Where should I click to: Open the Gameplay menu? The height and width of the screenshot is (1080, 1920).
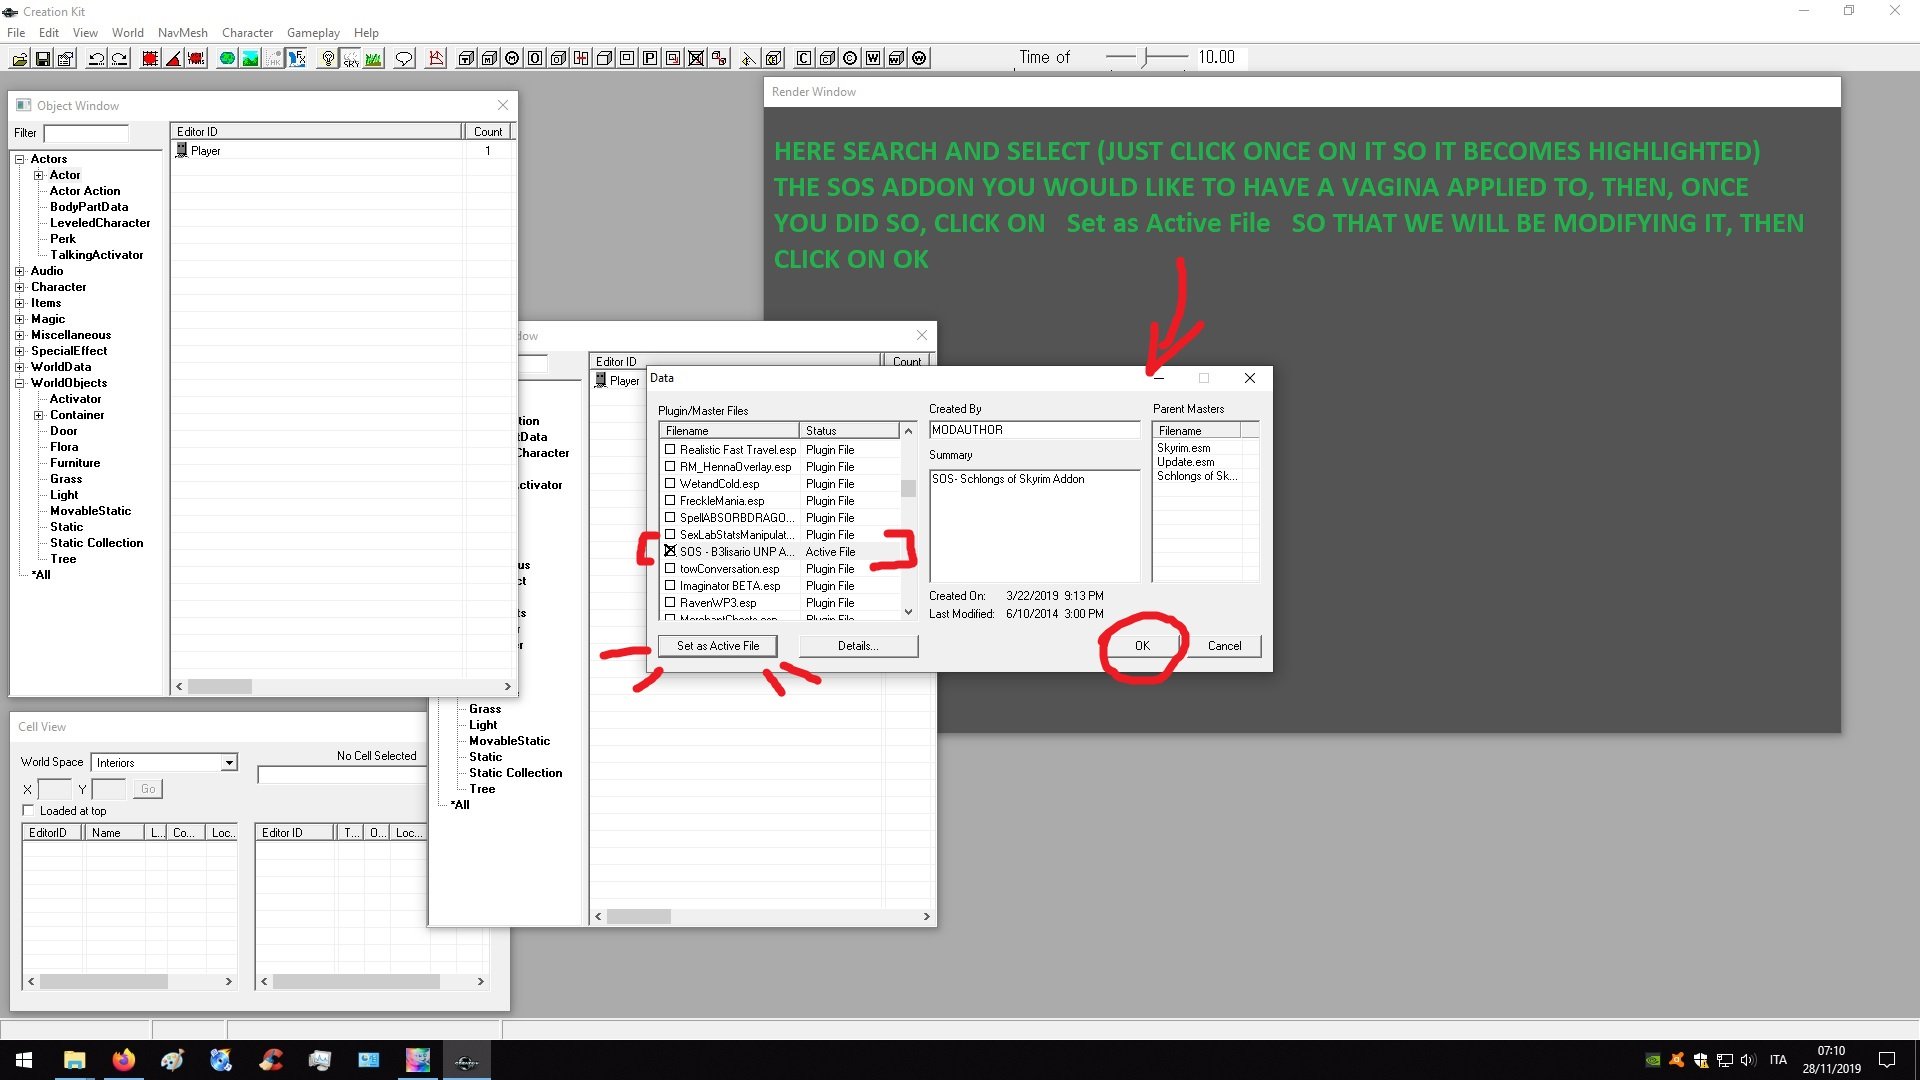[313, 33]
